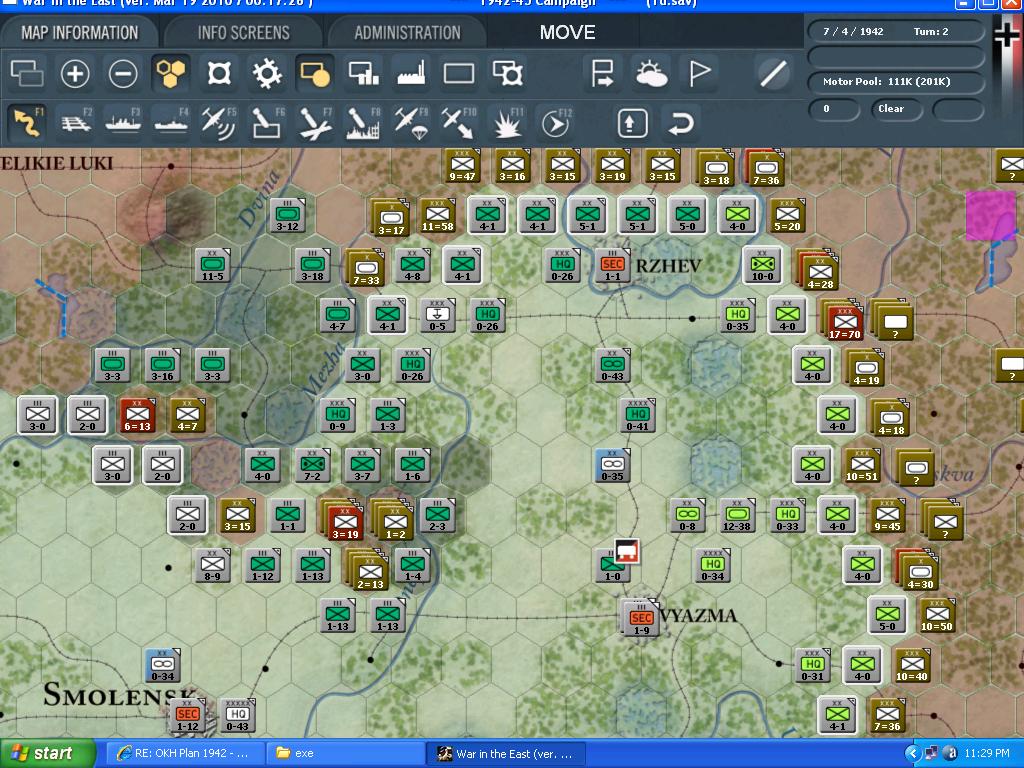Select the red 6=13 unit counter
The image size is (1024, 768).
[137, 415]
